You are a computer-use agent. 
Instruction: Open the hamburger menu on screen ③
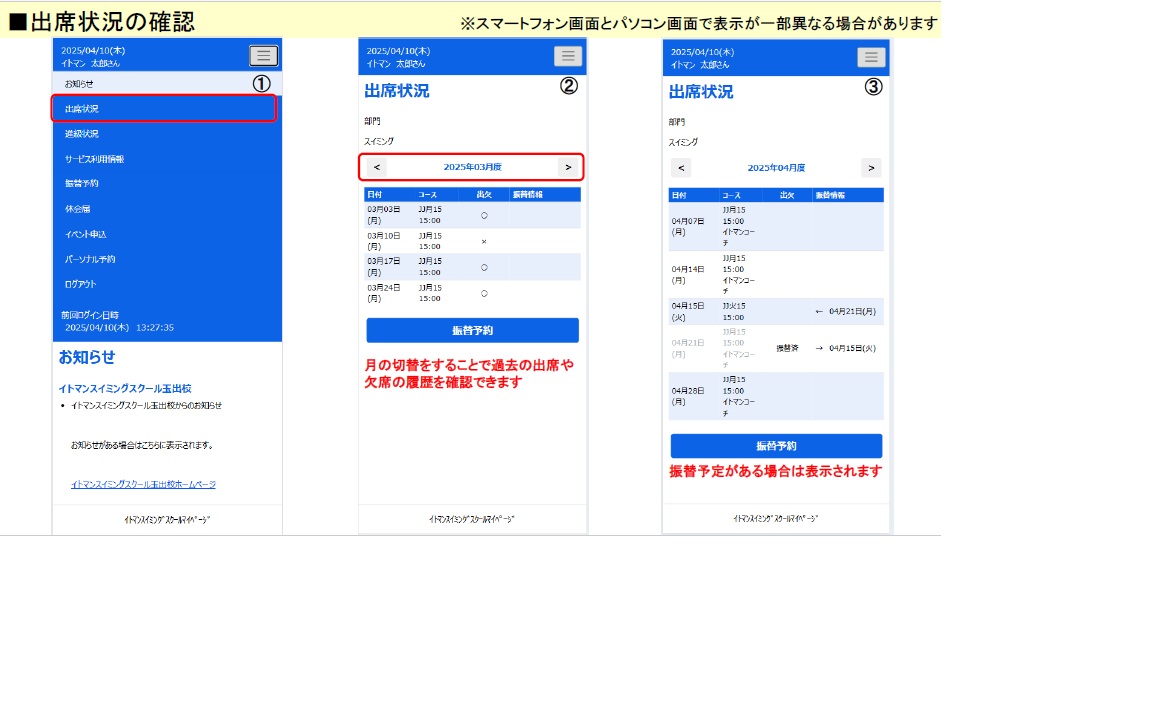click(x=871, y=57)
